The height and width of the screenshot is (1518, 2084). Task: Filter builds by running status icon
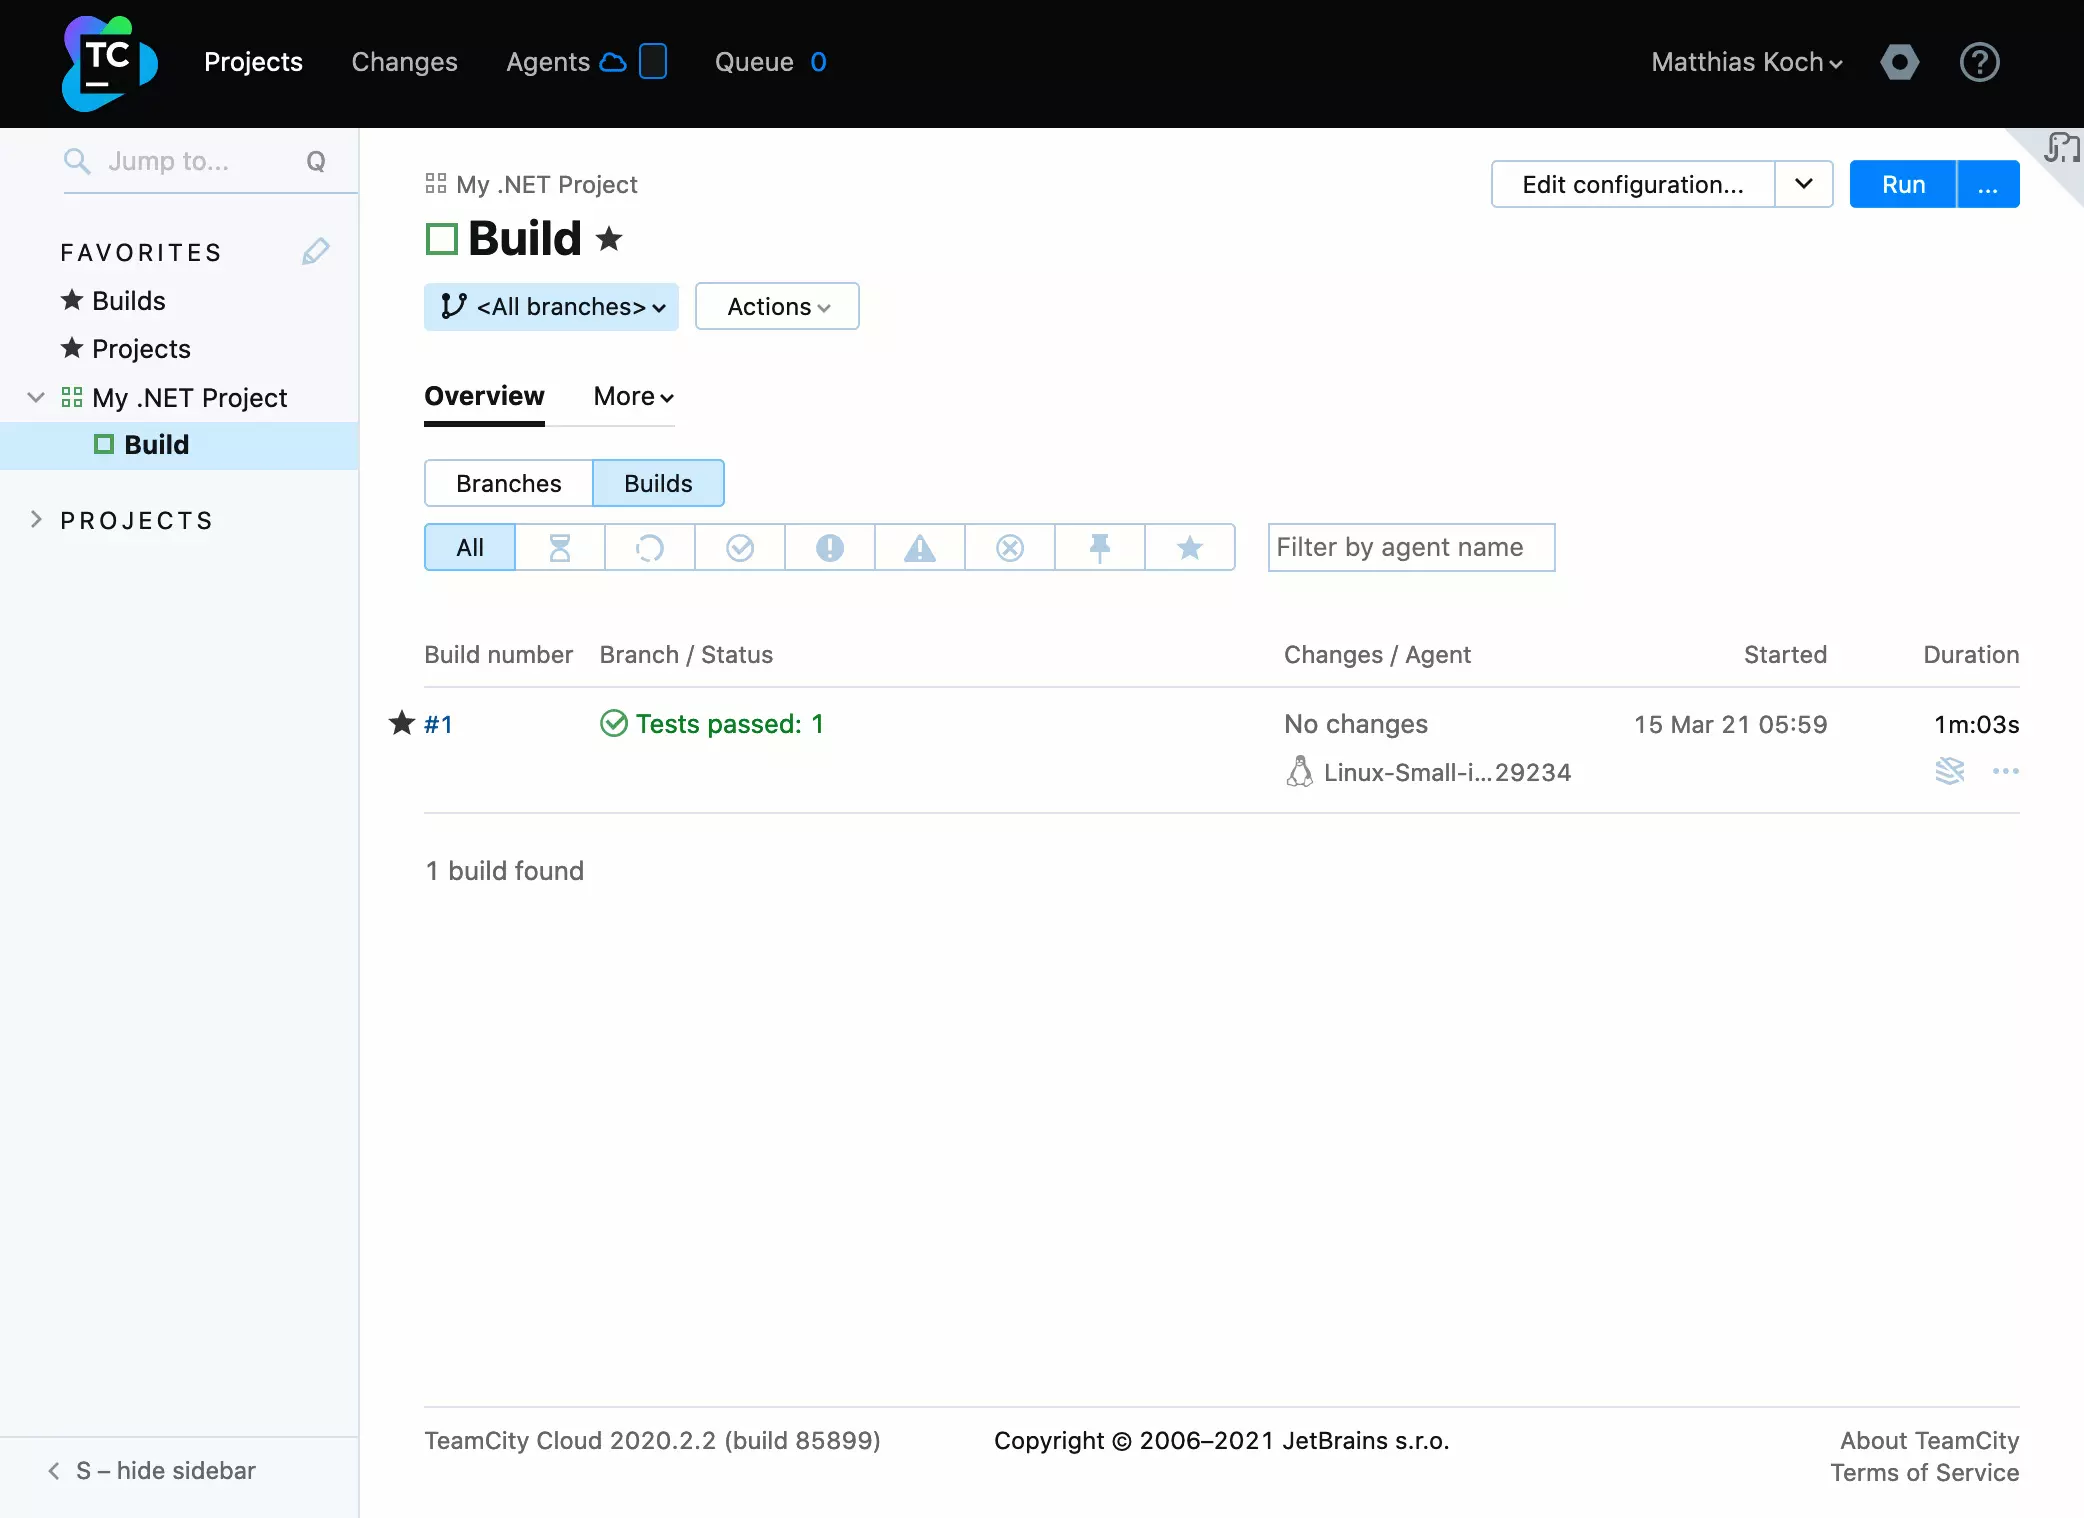click(x=650, y=547)
